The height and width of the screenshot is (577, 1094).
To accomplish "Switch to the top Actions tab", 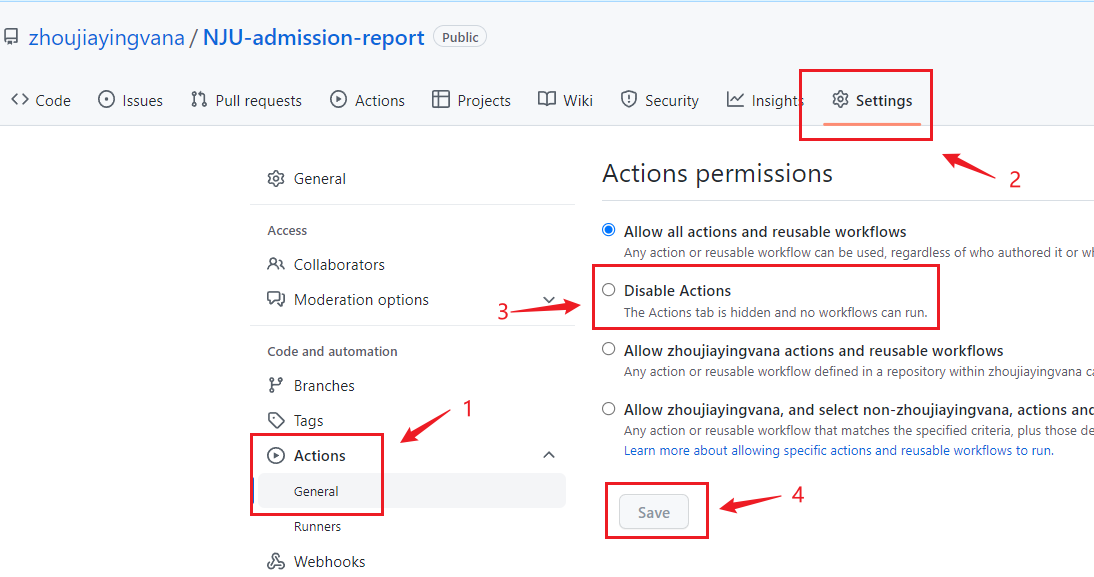I will coord(368,100).
